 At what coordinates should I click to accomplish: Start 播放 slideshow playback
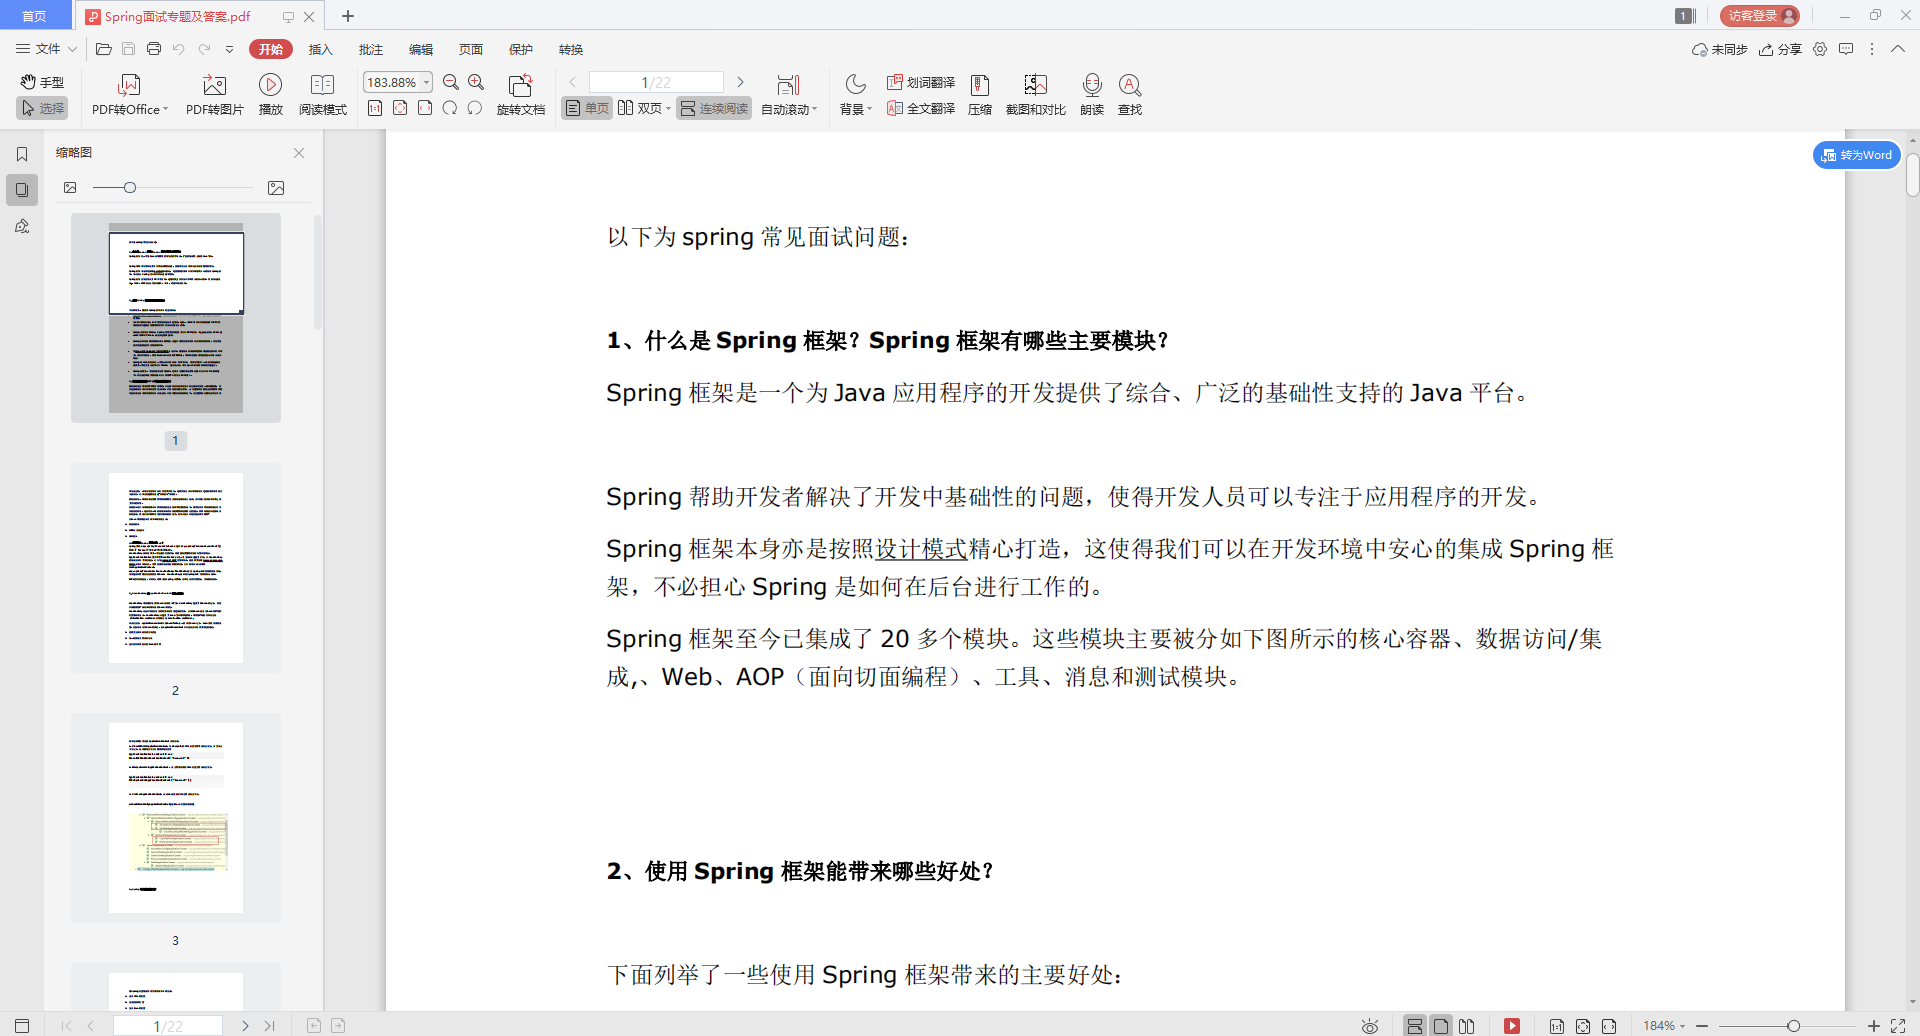270,93
